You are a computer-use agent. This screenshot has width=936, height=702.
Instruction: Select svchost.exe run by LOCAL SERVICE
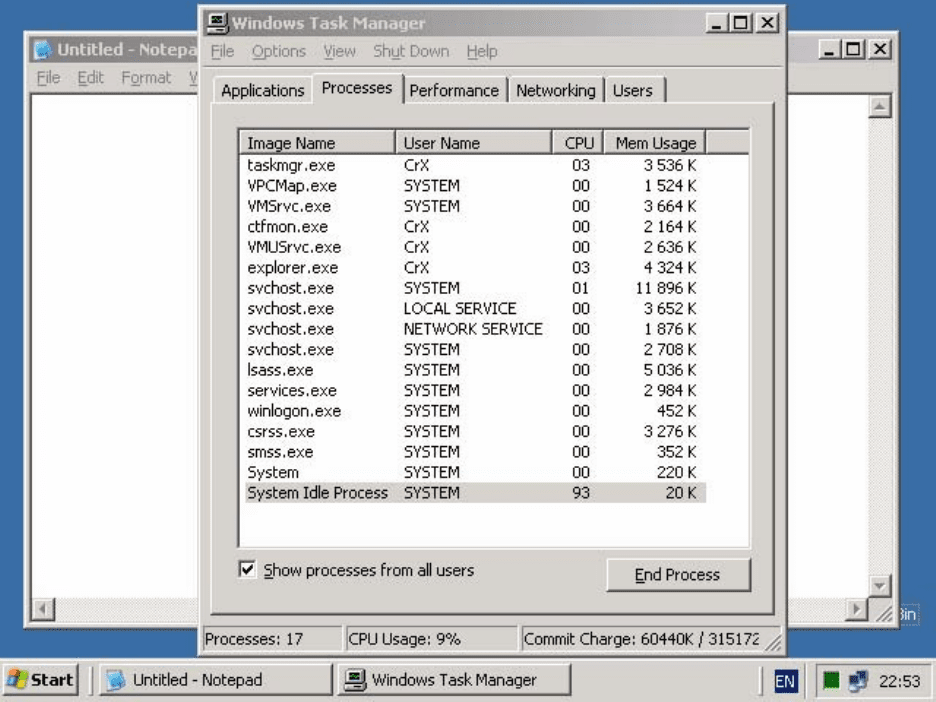tap(475, 309)
